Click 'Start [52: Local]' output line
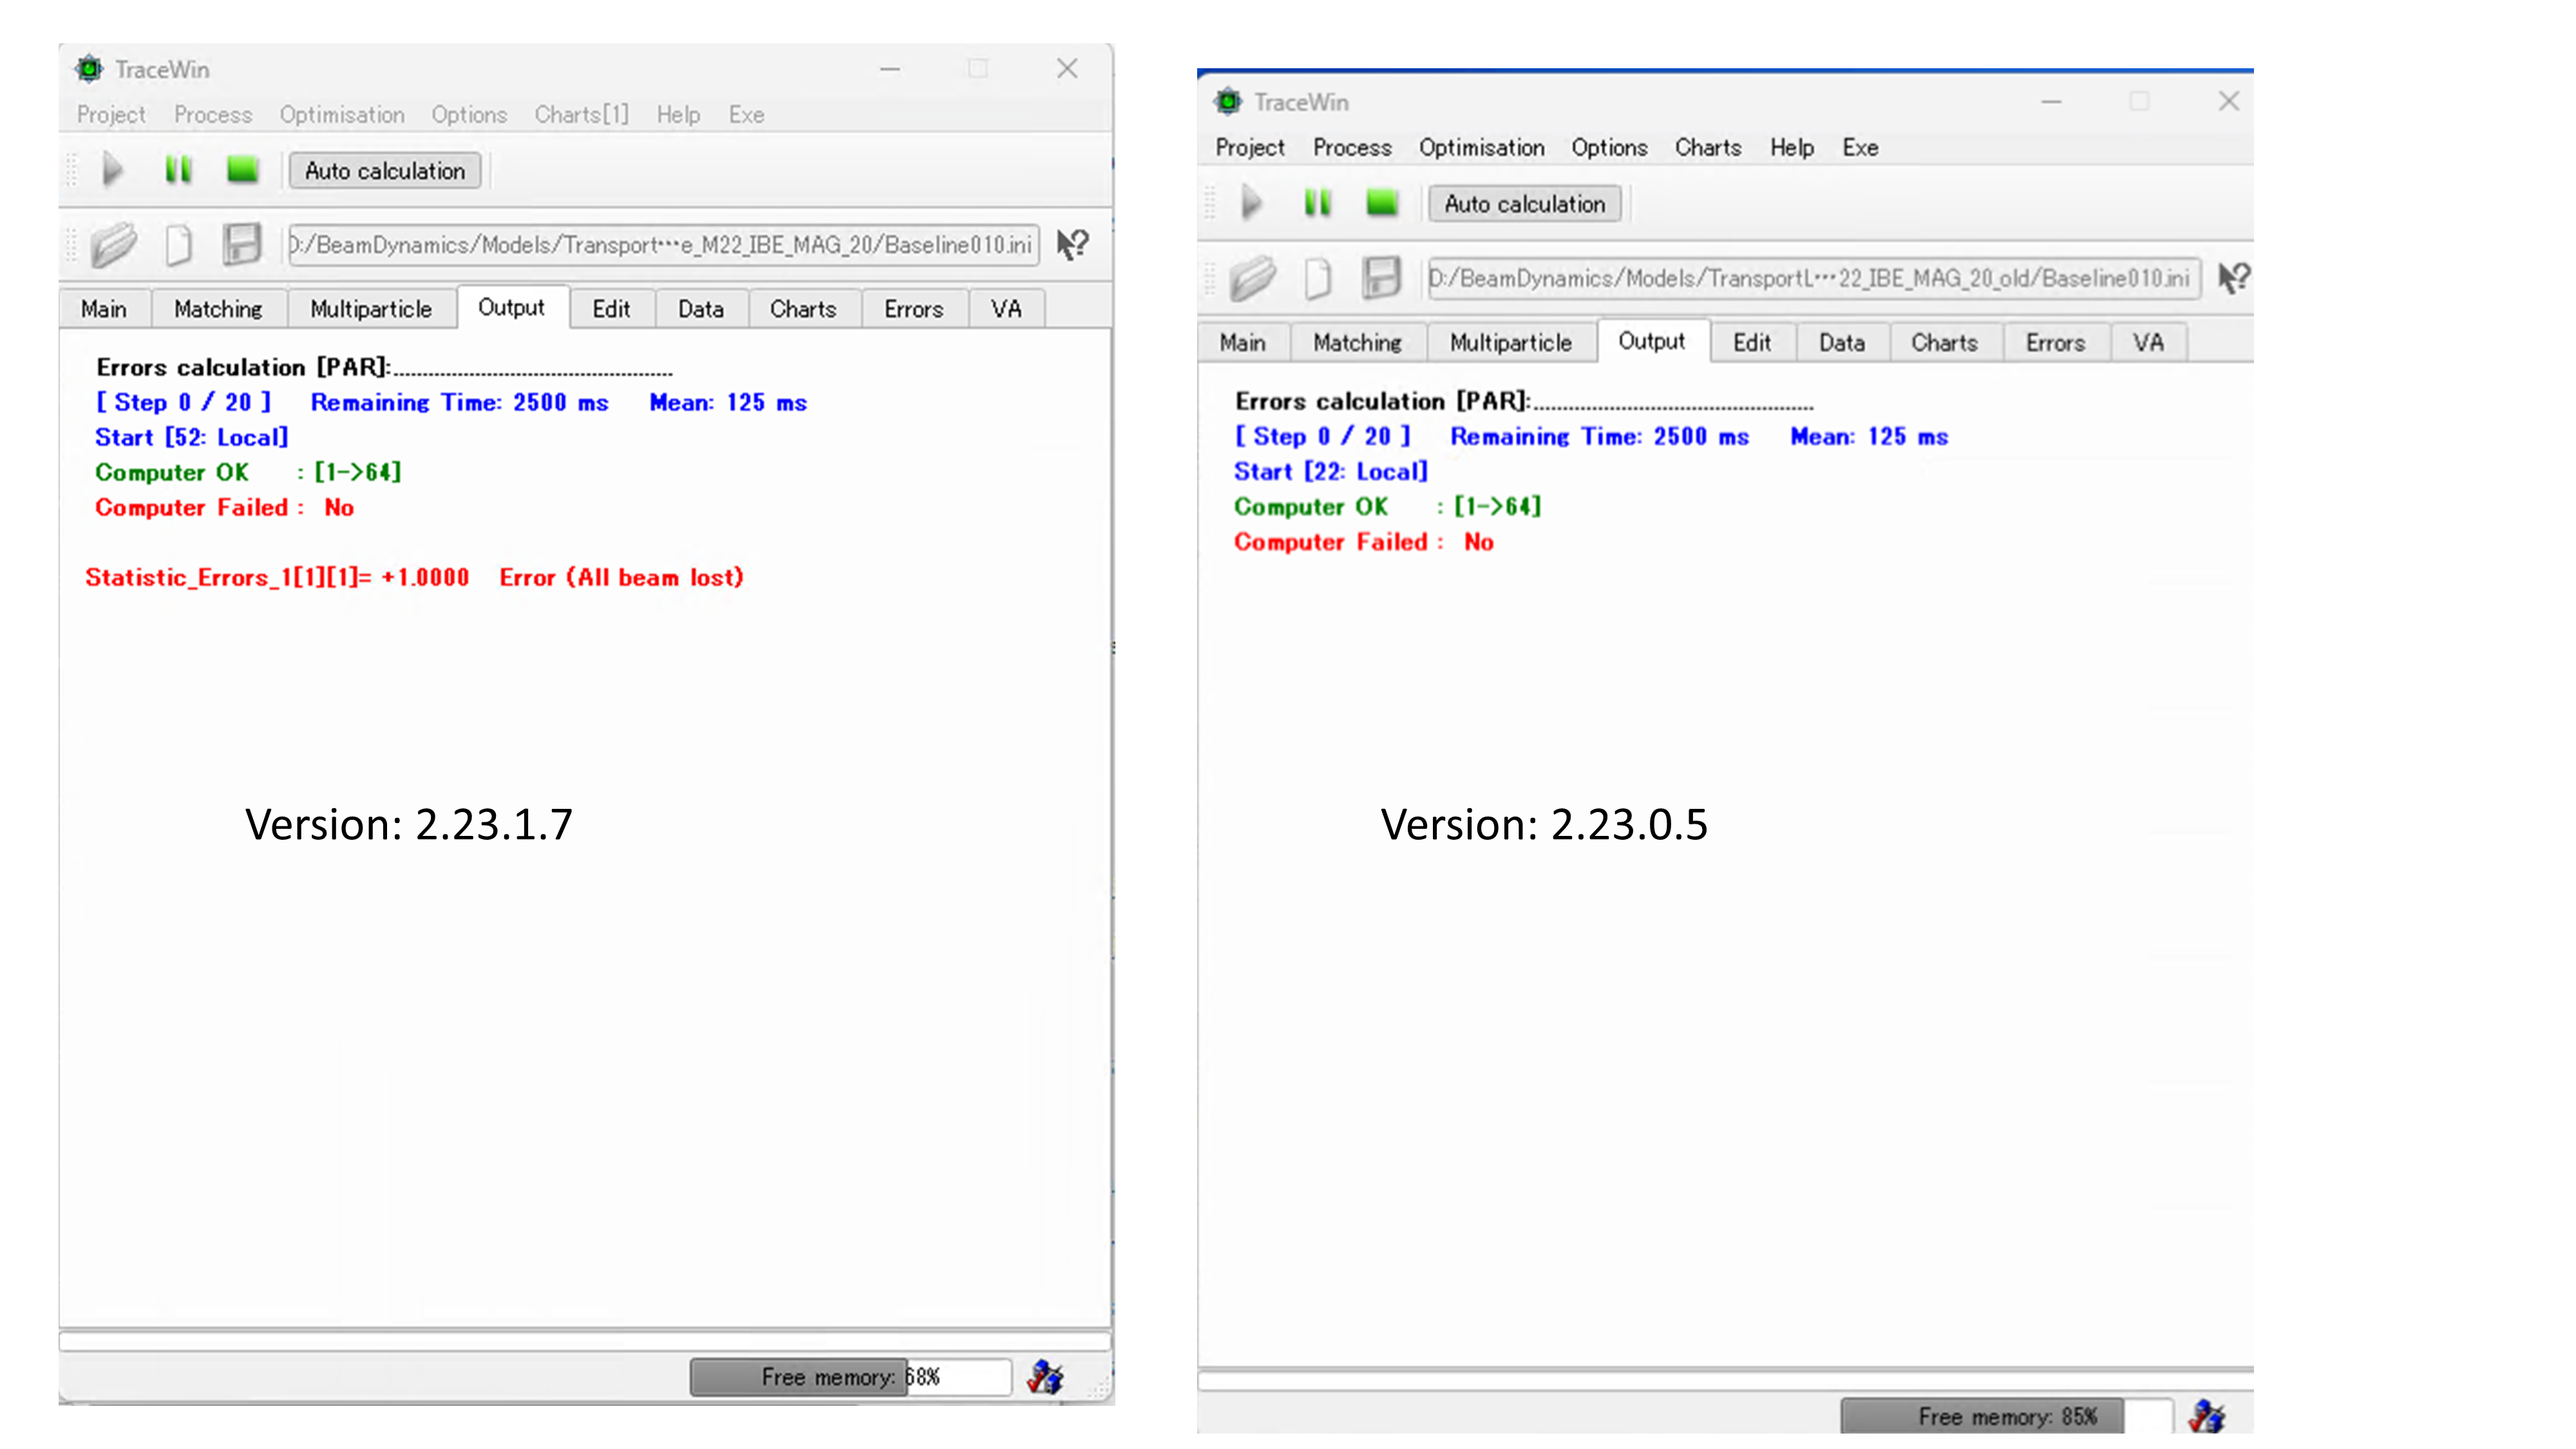This screenshot has height=1449, width=2576. click(x=191, y=437)
